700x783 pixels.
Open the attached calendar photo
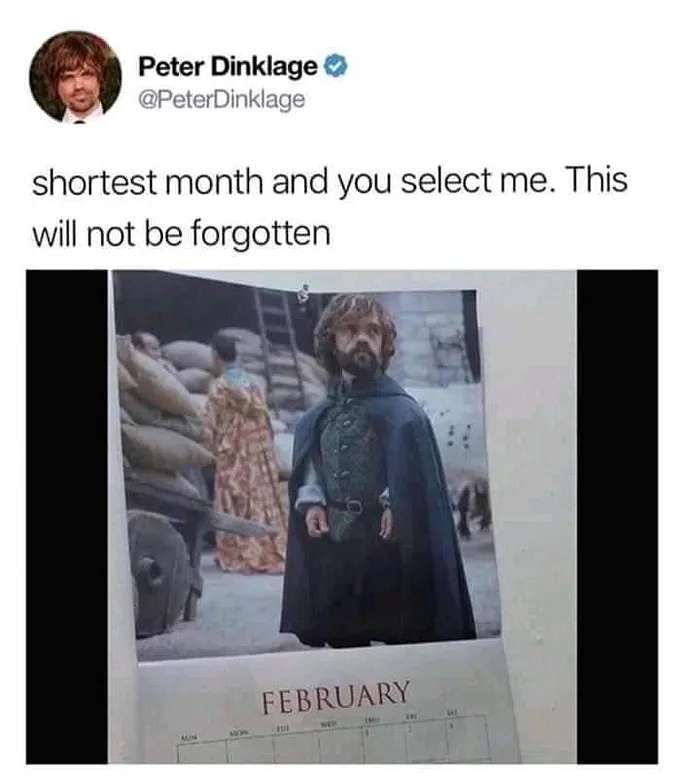click(x=342, y=516)
